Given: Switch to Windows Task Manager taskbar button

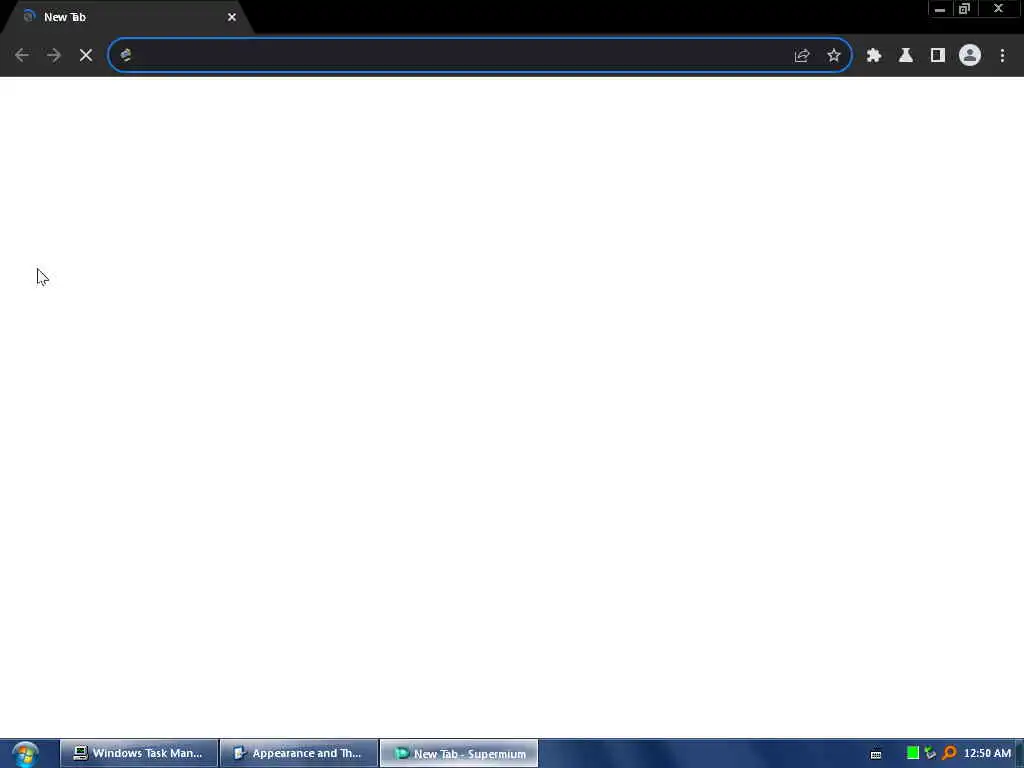Looking at the screenshot, I should tap(138, 754).
